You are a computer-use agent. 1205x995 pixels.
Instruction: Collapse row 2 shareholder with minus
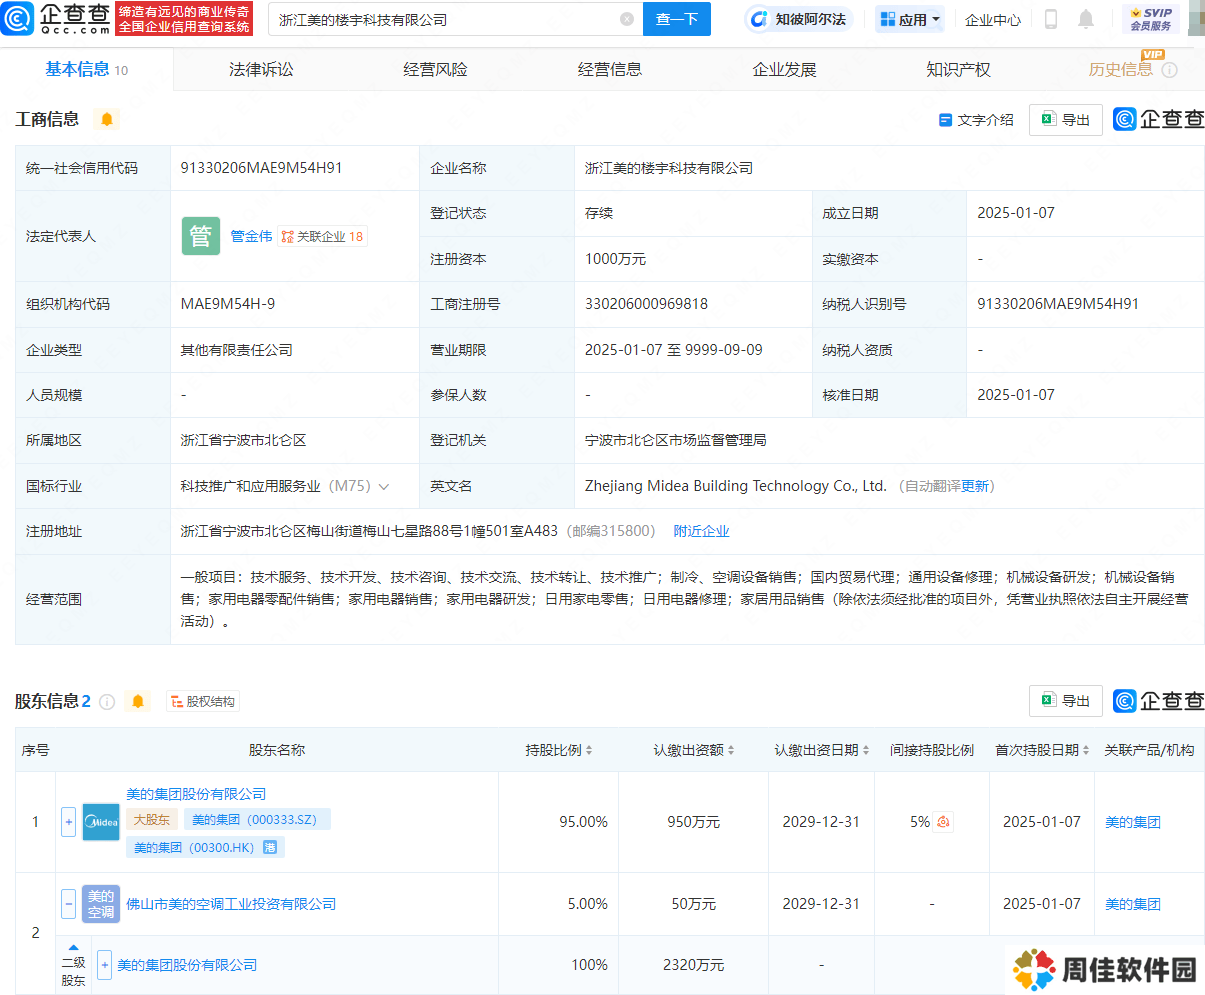(68, 904)
